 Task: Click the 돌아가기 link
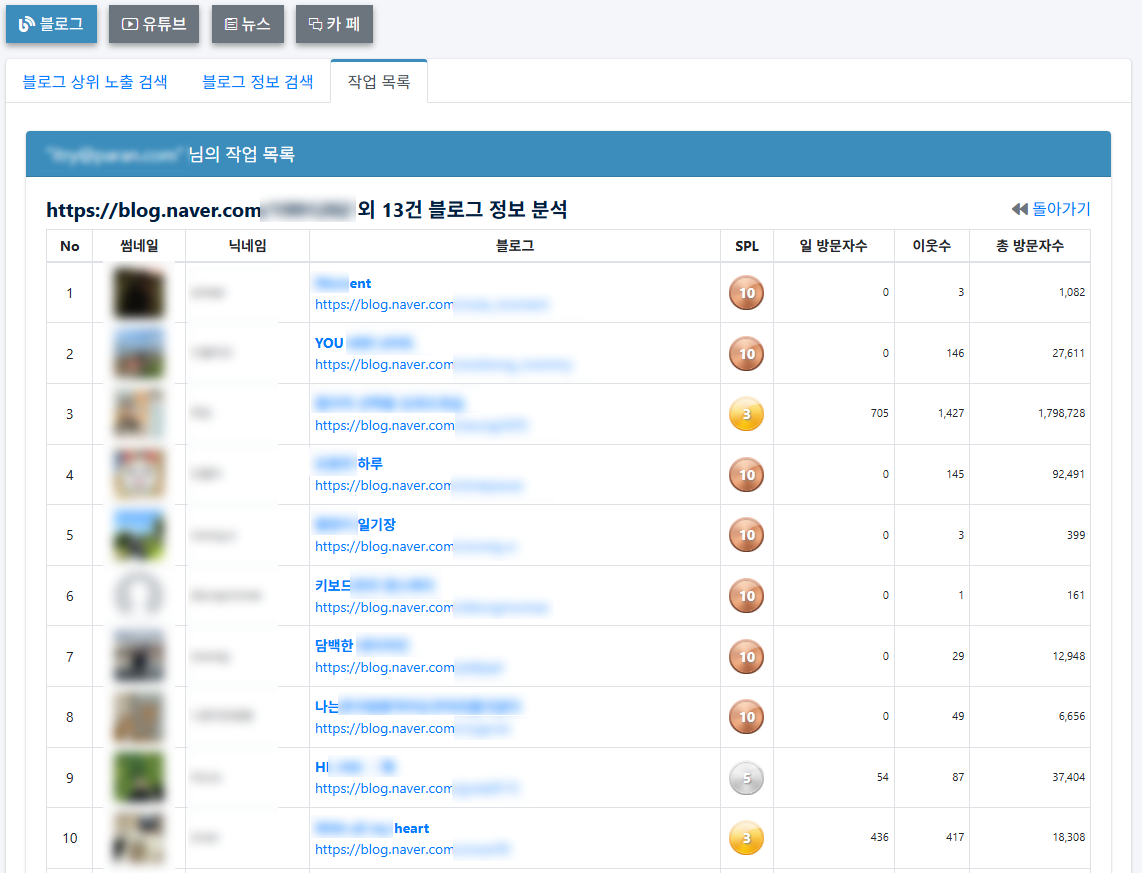[1063, 208]
